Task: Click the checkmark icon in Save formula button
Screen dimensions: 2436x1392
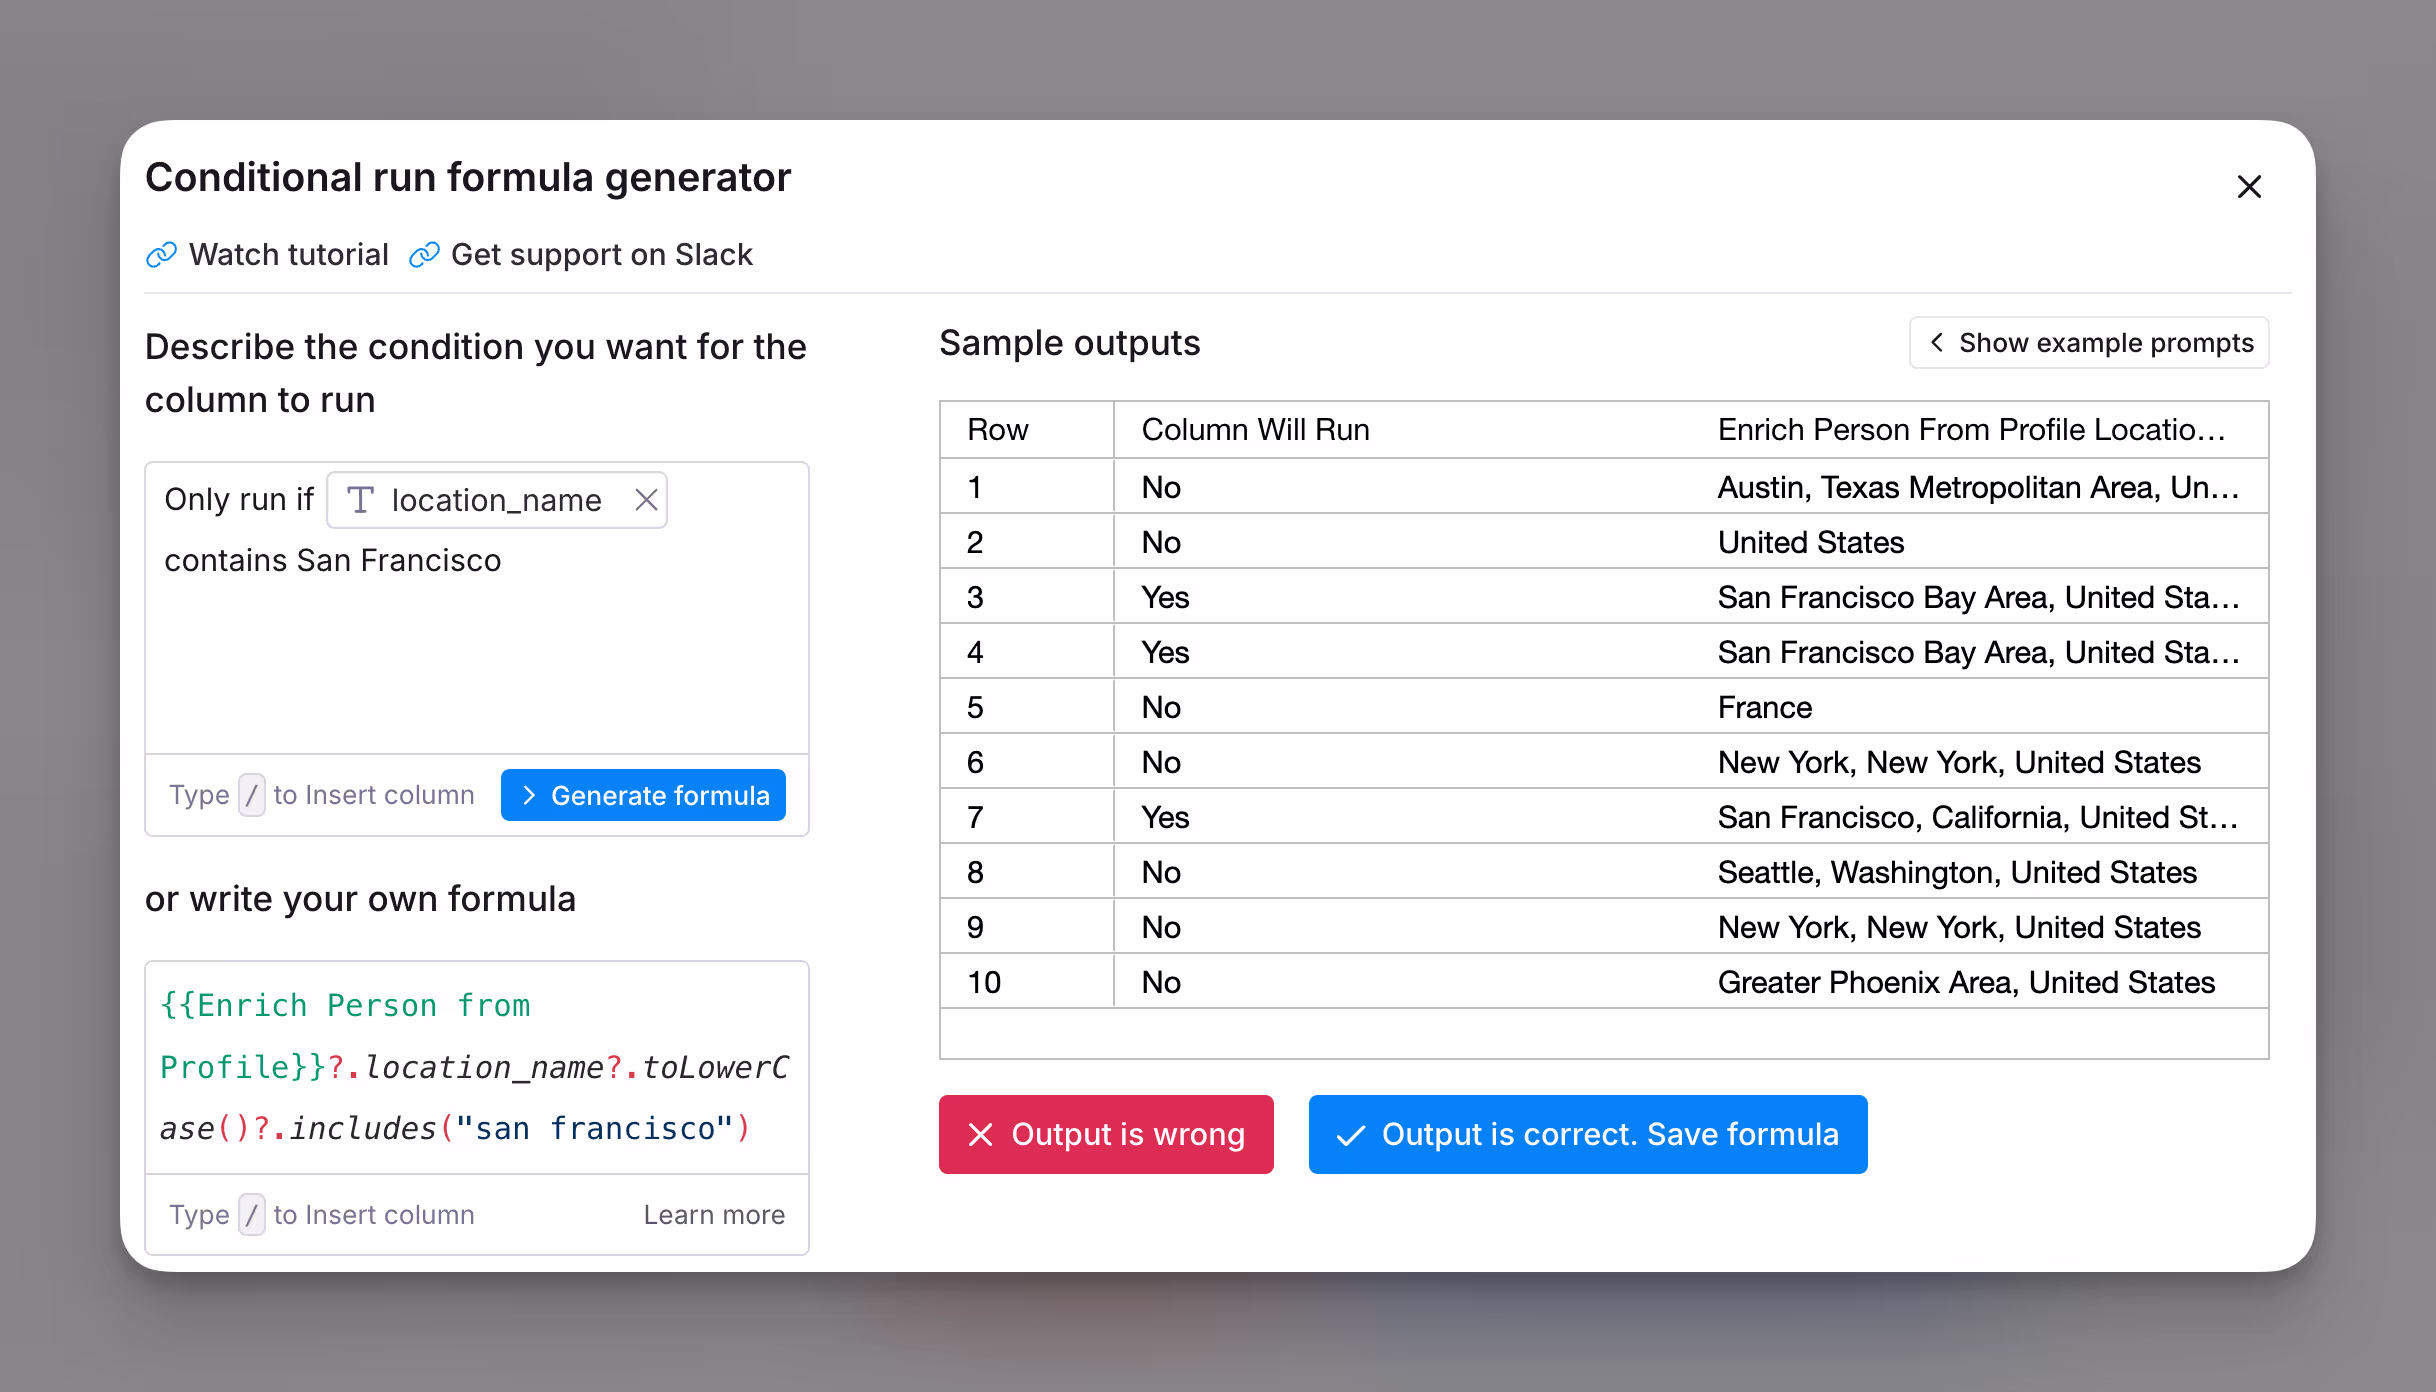Action: coord(1351,1134)
